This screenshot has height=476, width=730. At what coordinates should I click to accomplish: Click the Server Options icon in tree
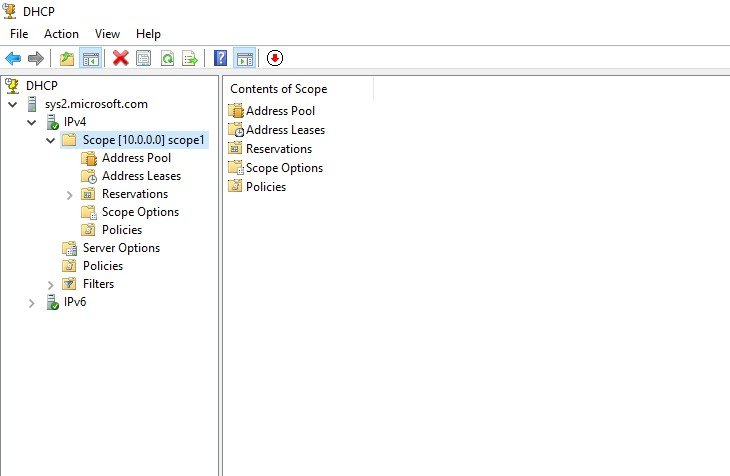click(x=69, y=248)
